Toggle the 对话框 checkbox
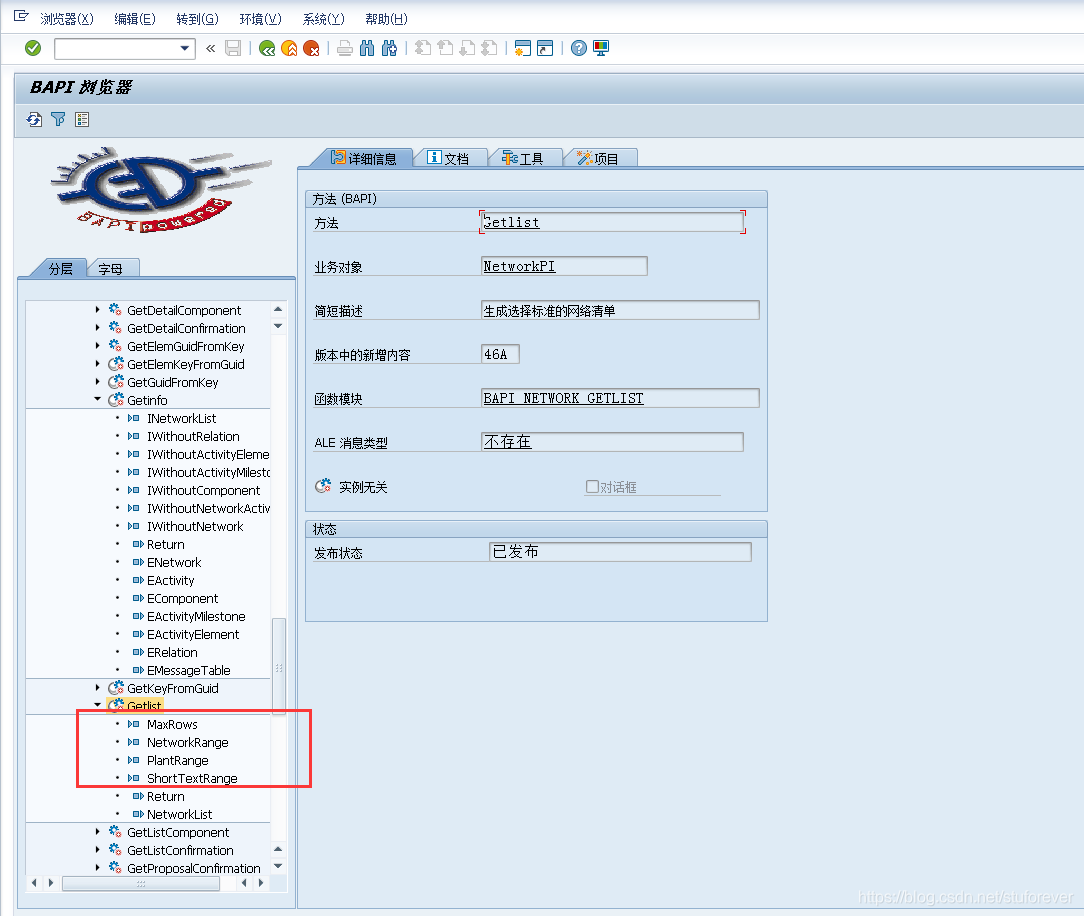Viewport: 1084px width, 916px height. pos(592,487)
